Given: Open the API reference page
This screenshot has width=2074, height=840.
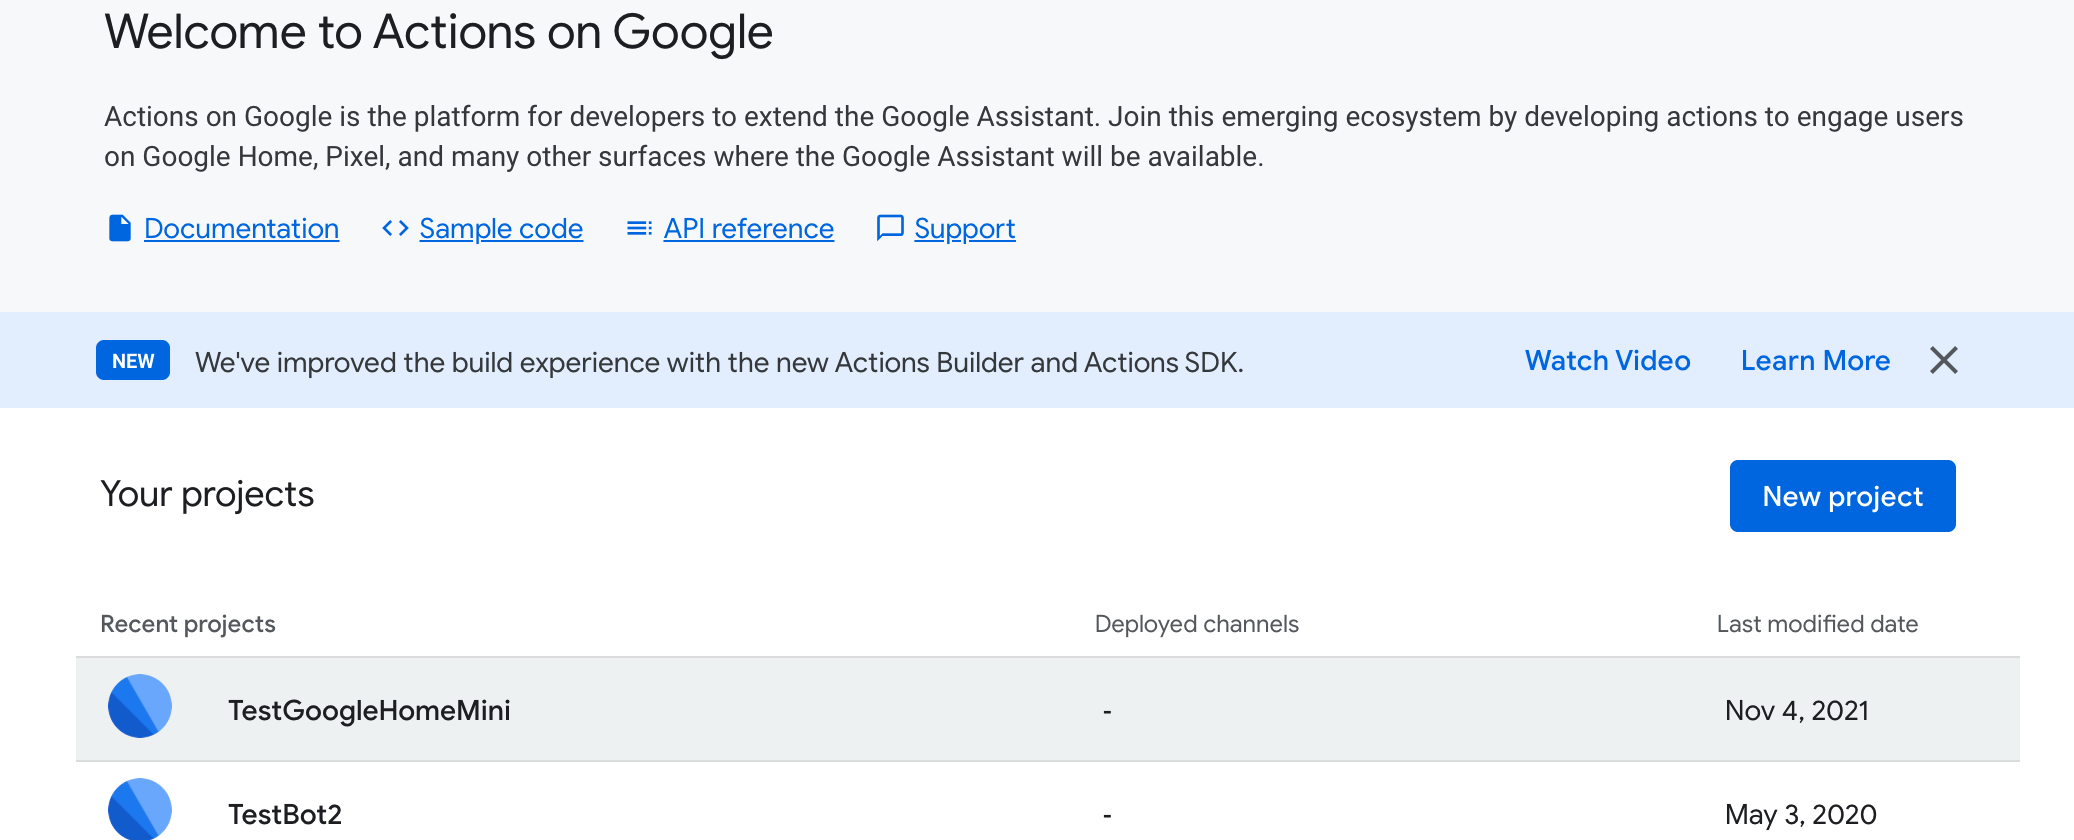Looking at the screenshot, I should point(748,228).
